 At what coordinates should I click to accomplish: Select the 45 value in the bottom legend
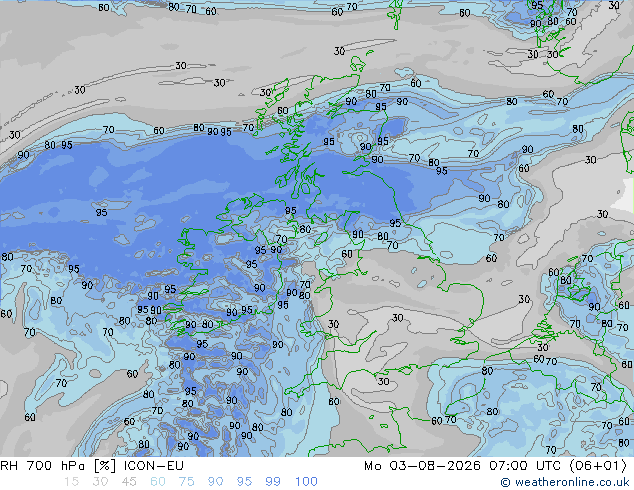129,482
